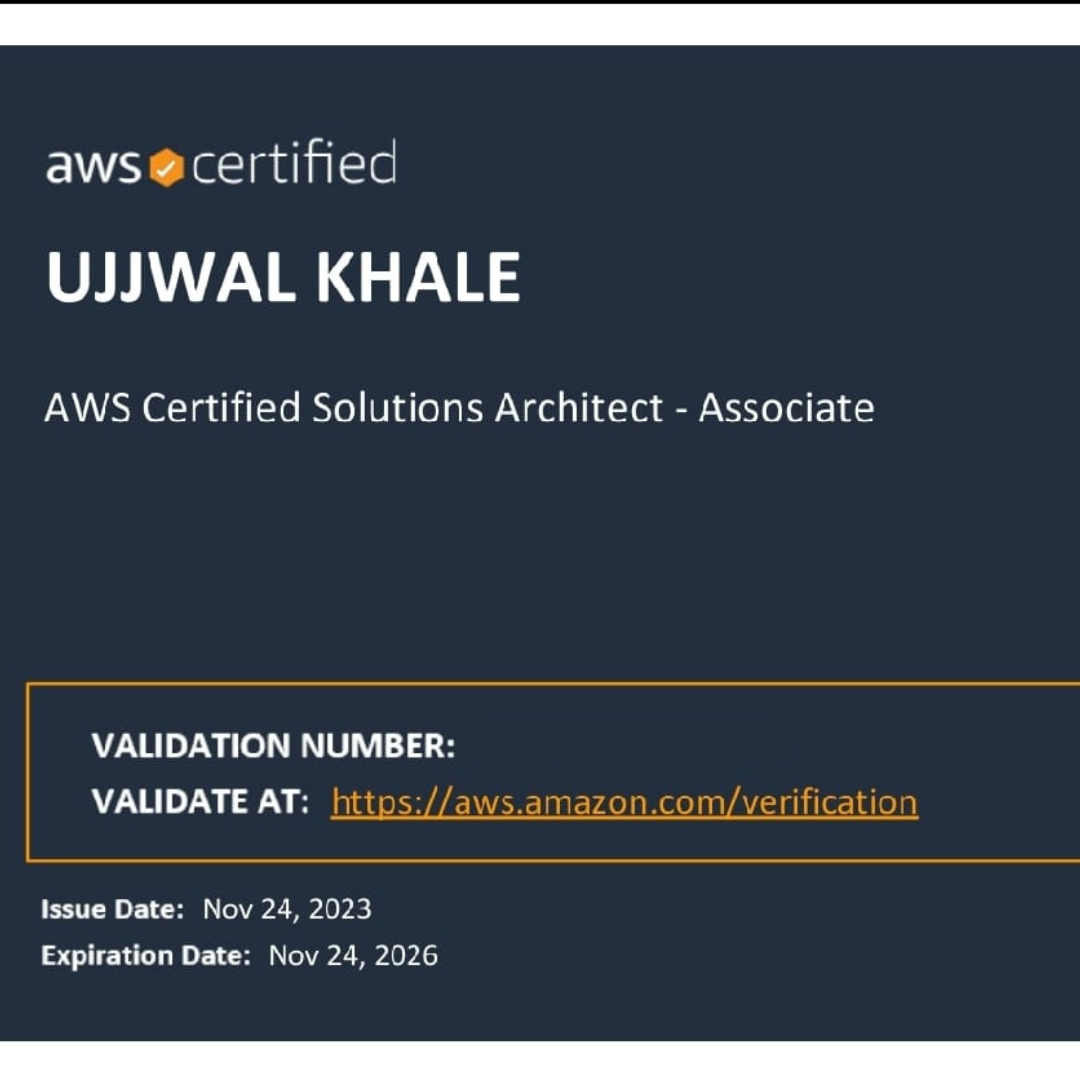1080x1080 pixels.
Task: Click the white aws logo text
Action: click(x=93, y=166)
